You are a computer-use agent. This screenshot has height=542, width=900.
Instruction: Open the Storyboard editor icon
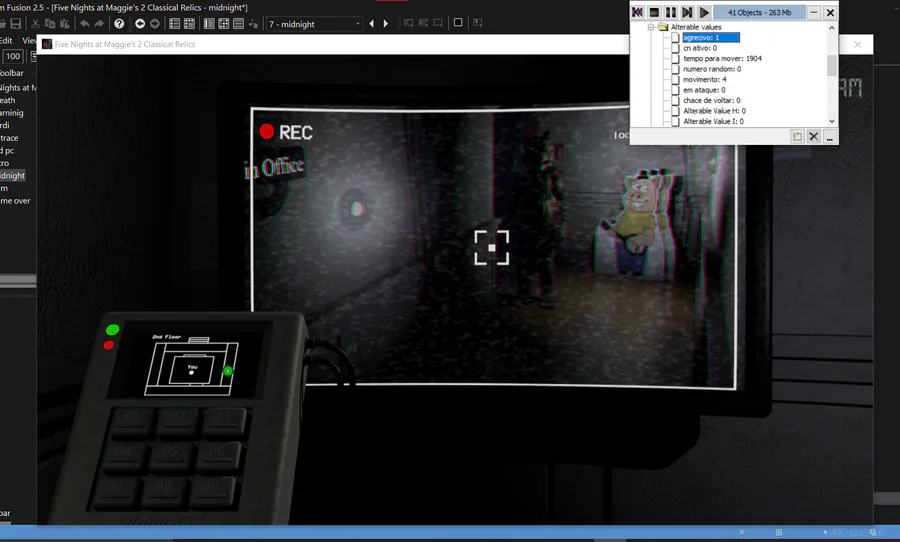coord(174,24)
